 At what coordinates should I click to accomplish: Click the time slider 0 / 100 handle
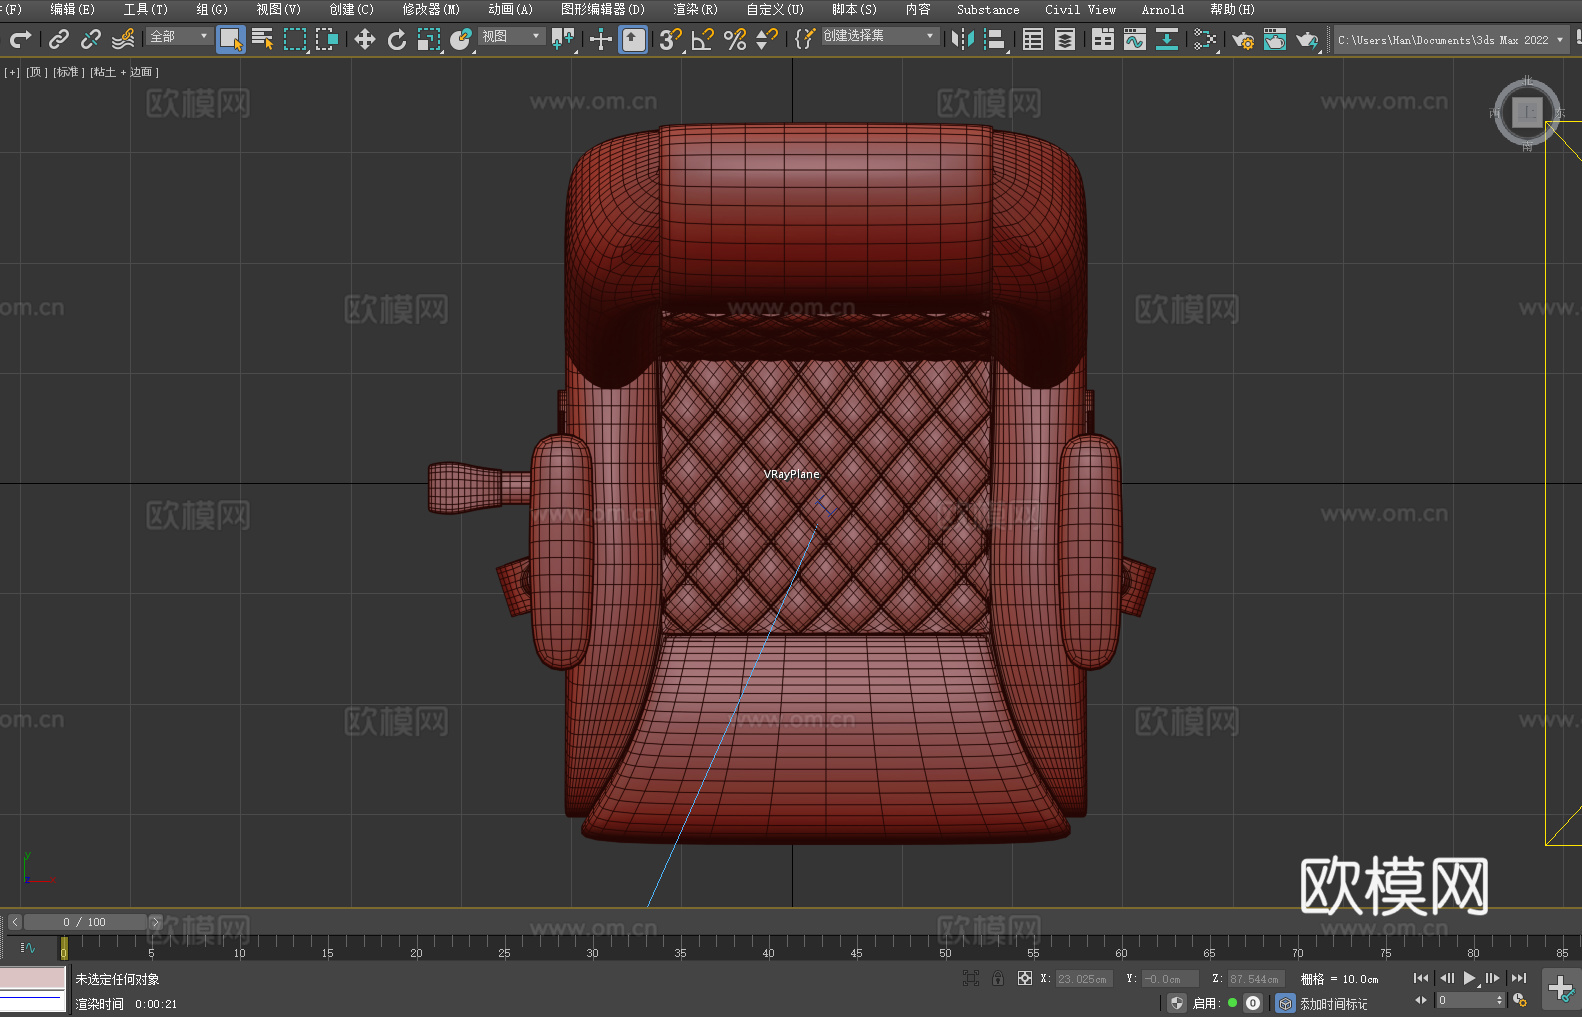pyautogui.click(x=85, y=922)
